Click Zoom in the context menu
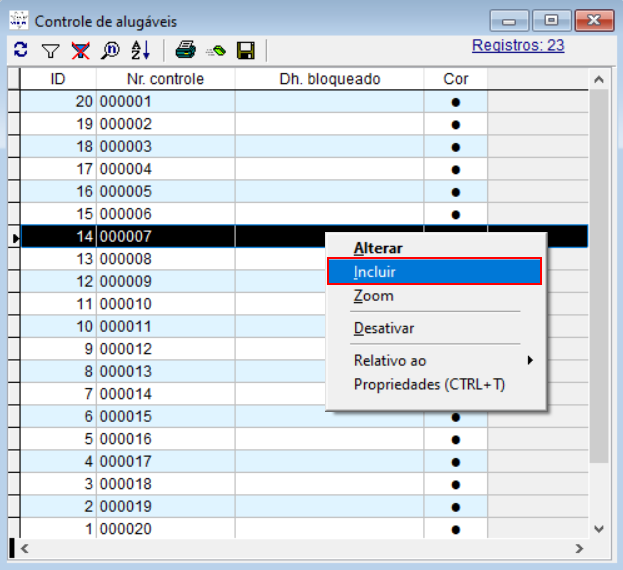The image size is (623, 570). (x=374, y=296)
